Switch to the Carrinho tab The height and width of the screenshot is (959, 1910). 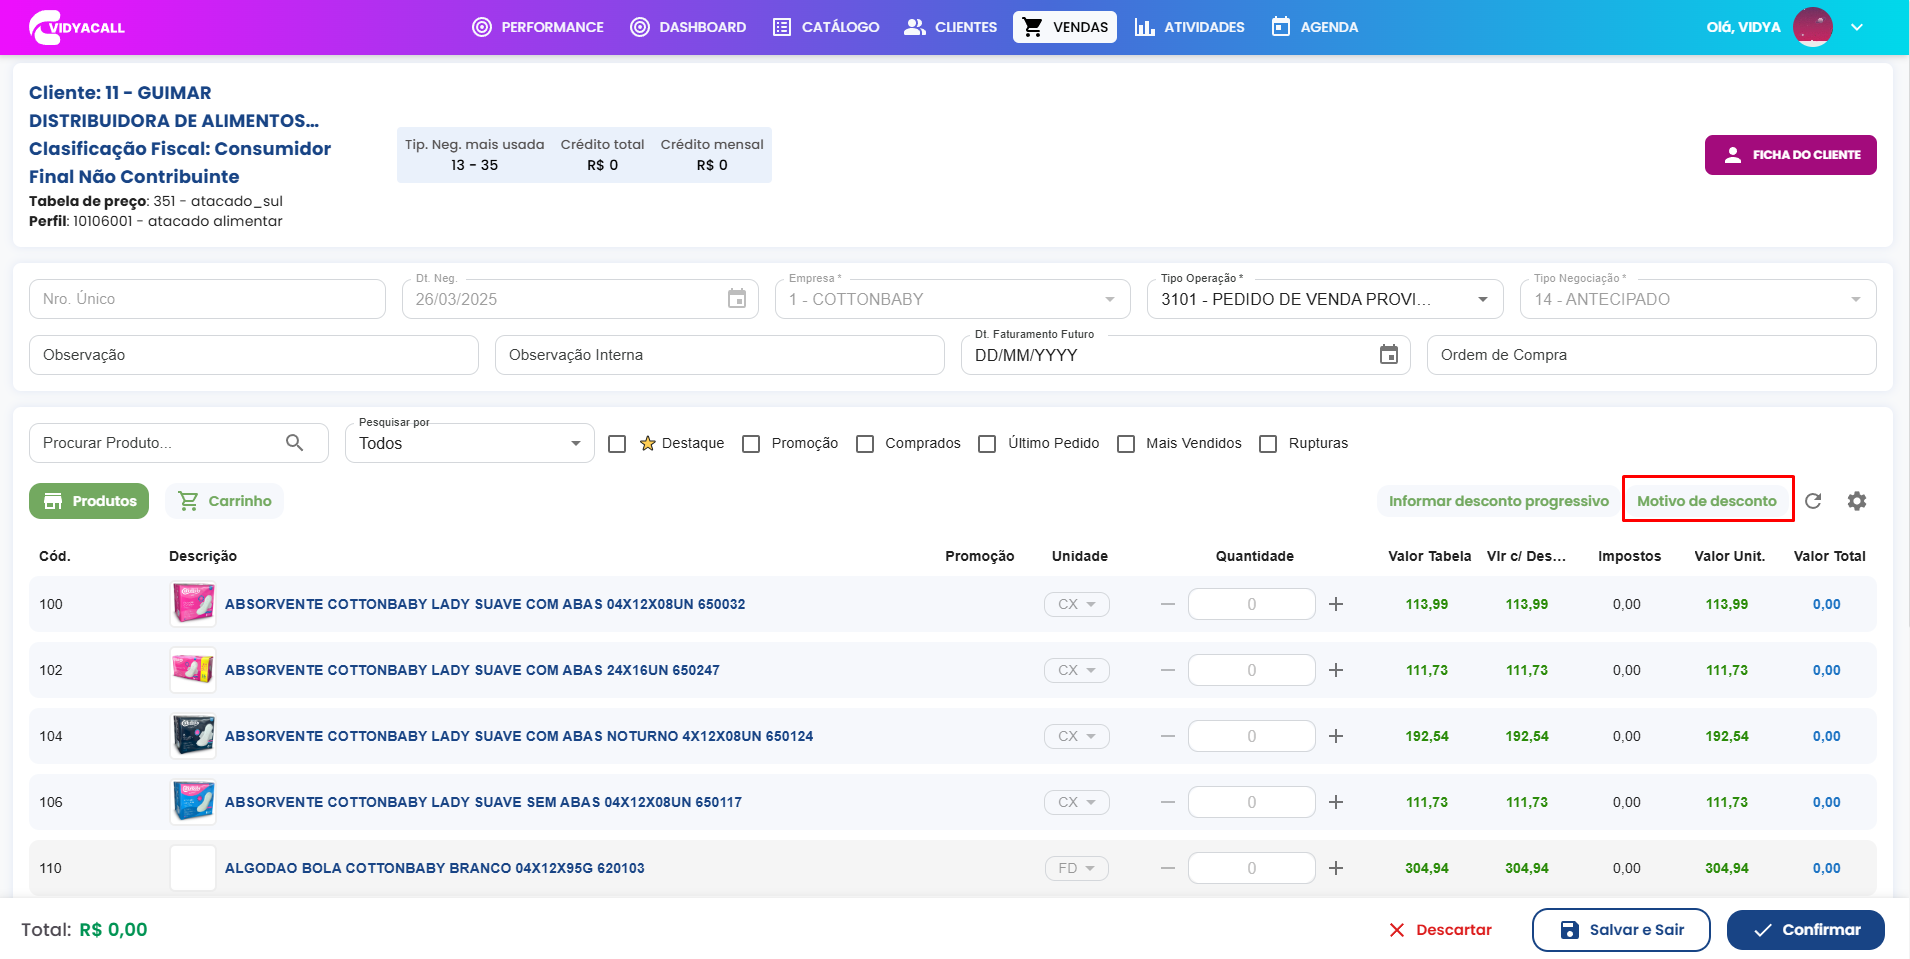225,501
